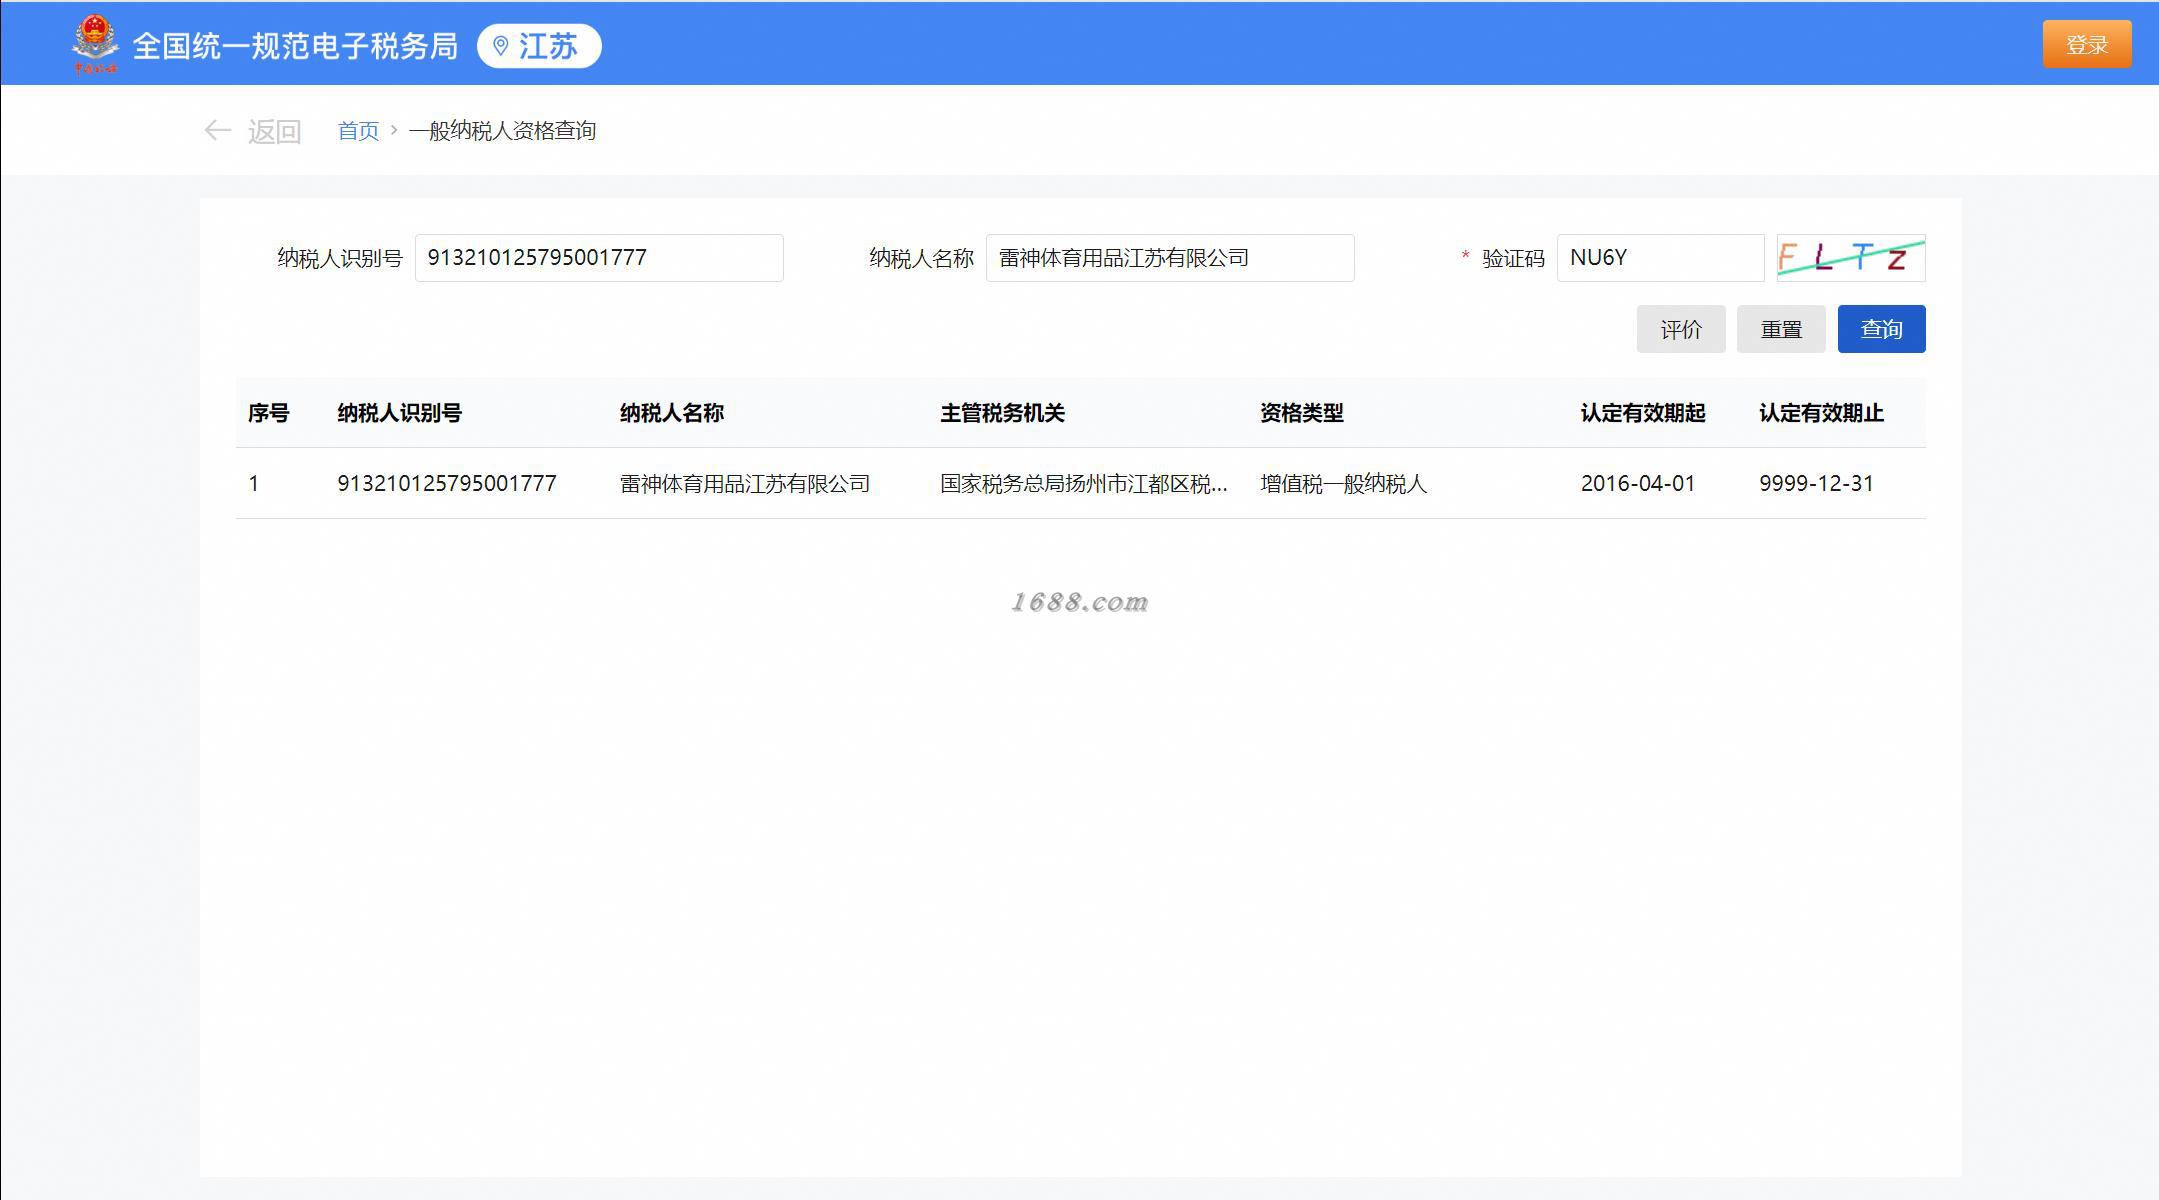The image size is (2159, 1200).
Task: Click the 查询 query button
Action: click(1880, 329)
